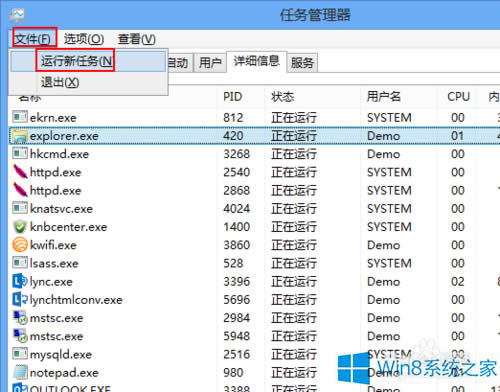500x392 pixels.
Task: Open the 文件(F) menu
Action: pyautogui.click(x=33, y=39)
